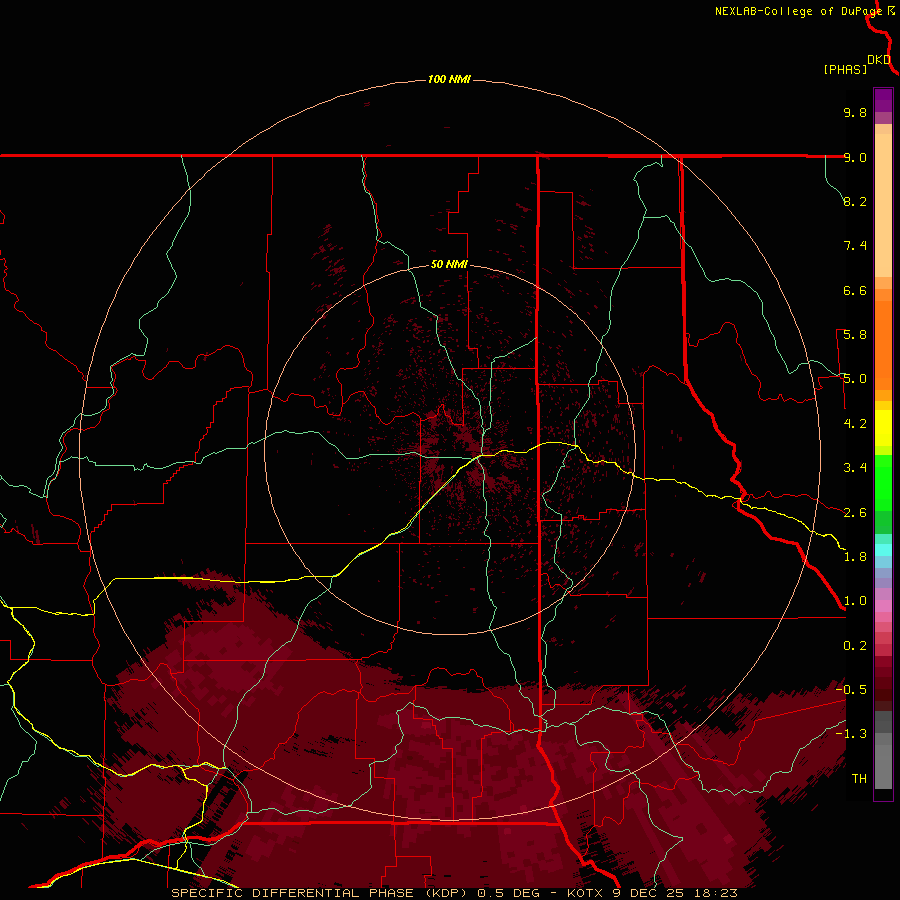The width and height of the screenshot is (900, 900).
Task: Click the 8.2 value on the color scale
Action: [855, 201]
